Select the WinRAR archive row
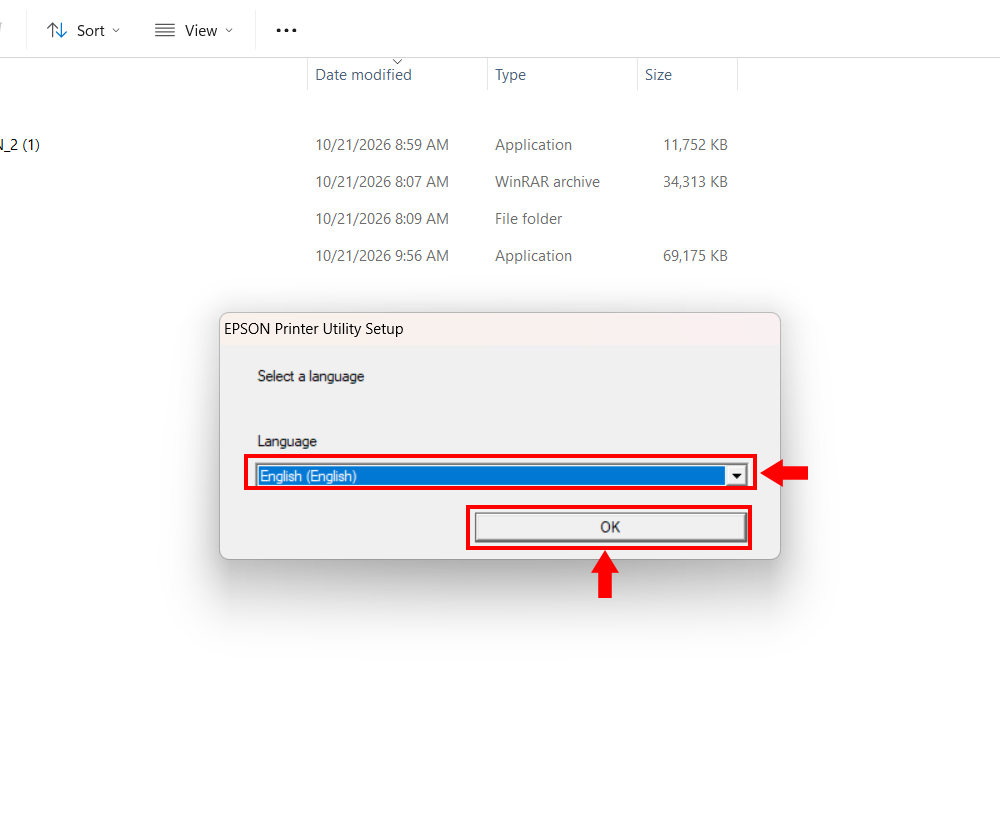This screenshot has height=832, width=1000. click(364, 182)
